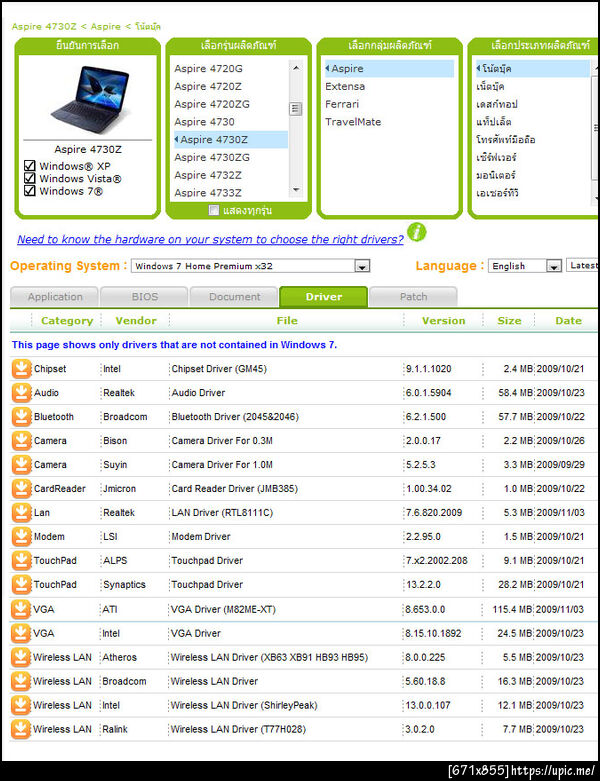
Task: Select เซิร์ฟเวอร์ product type
Action: click(496, 157)
